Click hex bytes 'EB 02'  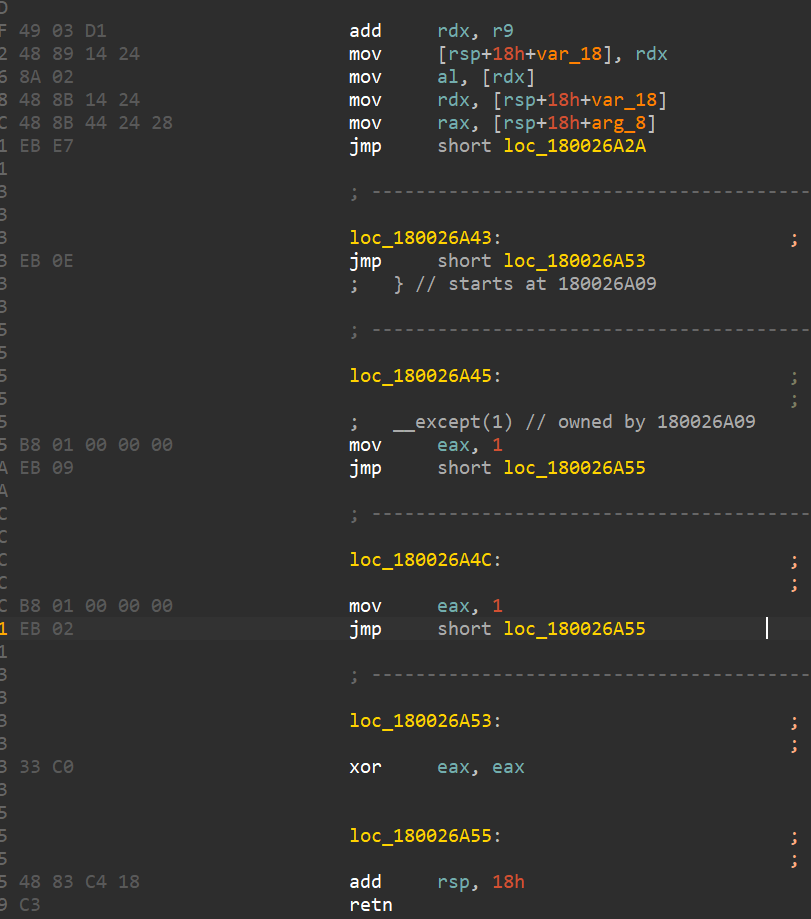point(46,629)
